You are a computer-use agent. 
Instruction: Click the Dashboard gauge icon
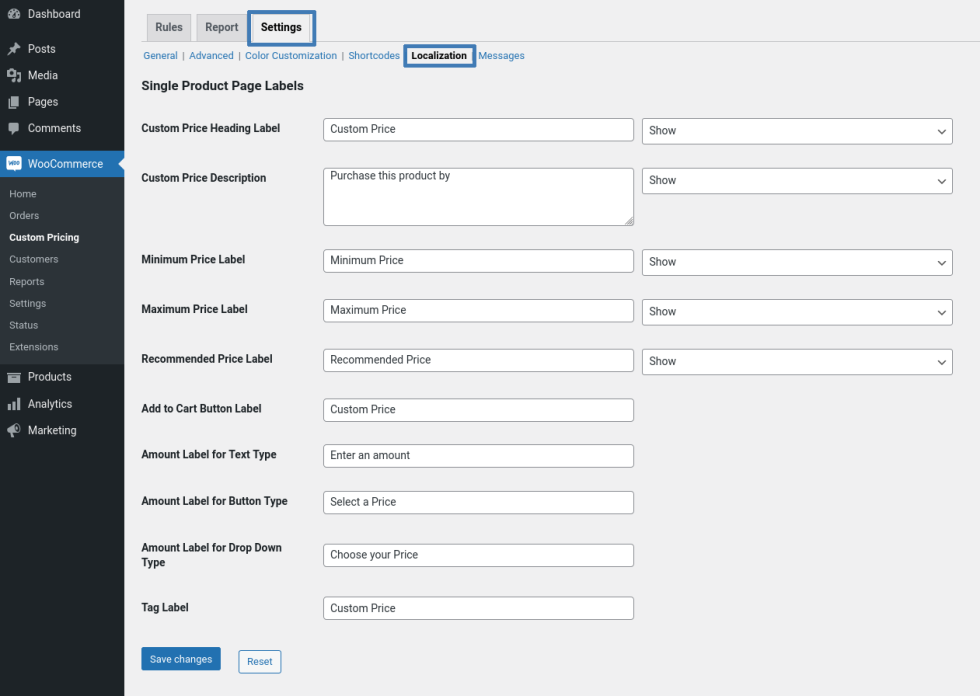point(14,14)
